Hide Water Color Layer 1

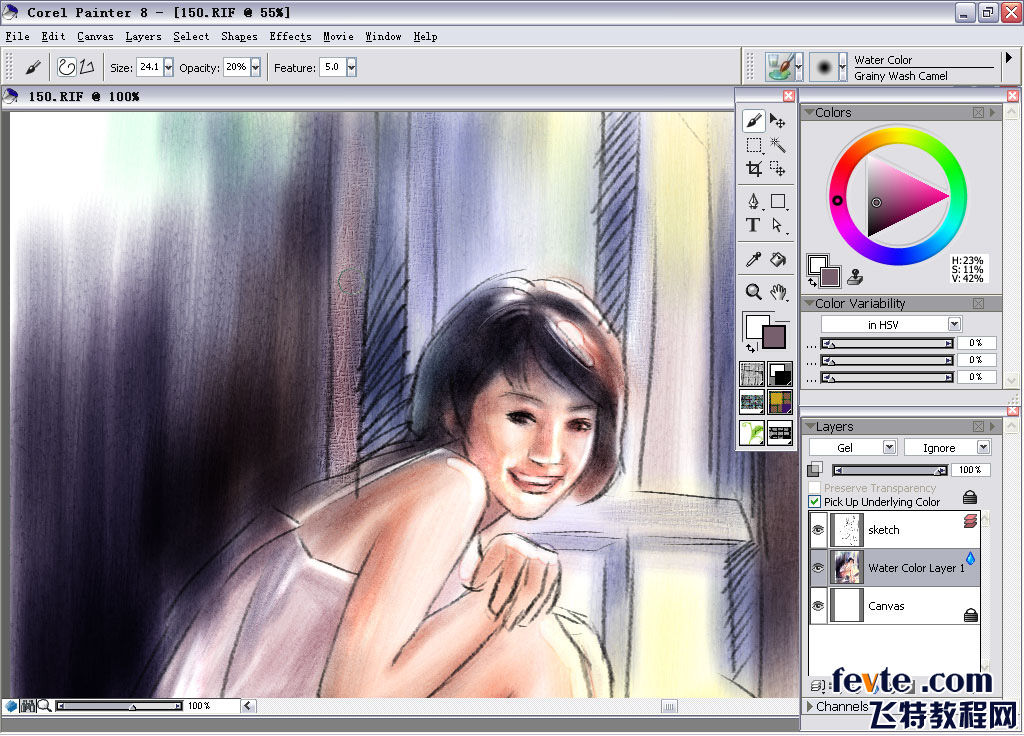818,568
